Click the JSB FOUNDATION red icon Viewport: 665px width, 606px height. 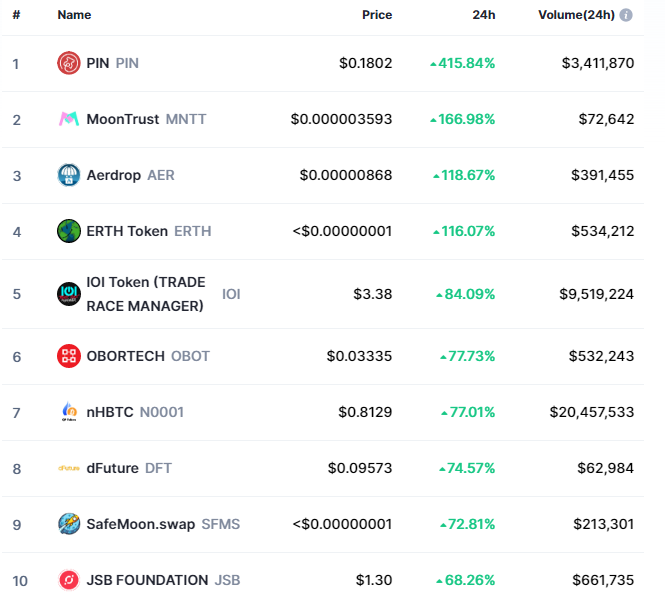pyautogui.click(x=69, y=580)
